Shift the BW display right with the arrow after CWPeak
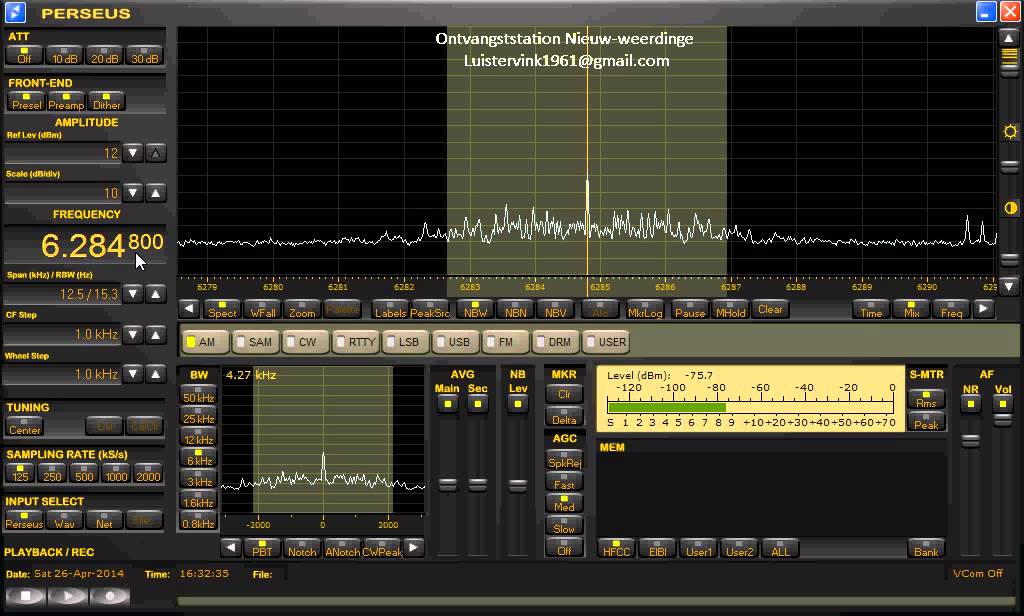The width and height of the screenshot is (1024, 616). click(x=413, y=547)
